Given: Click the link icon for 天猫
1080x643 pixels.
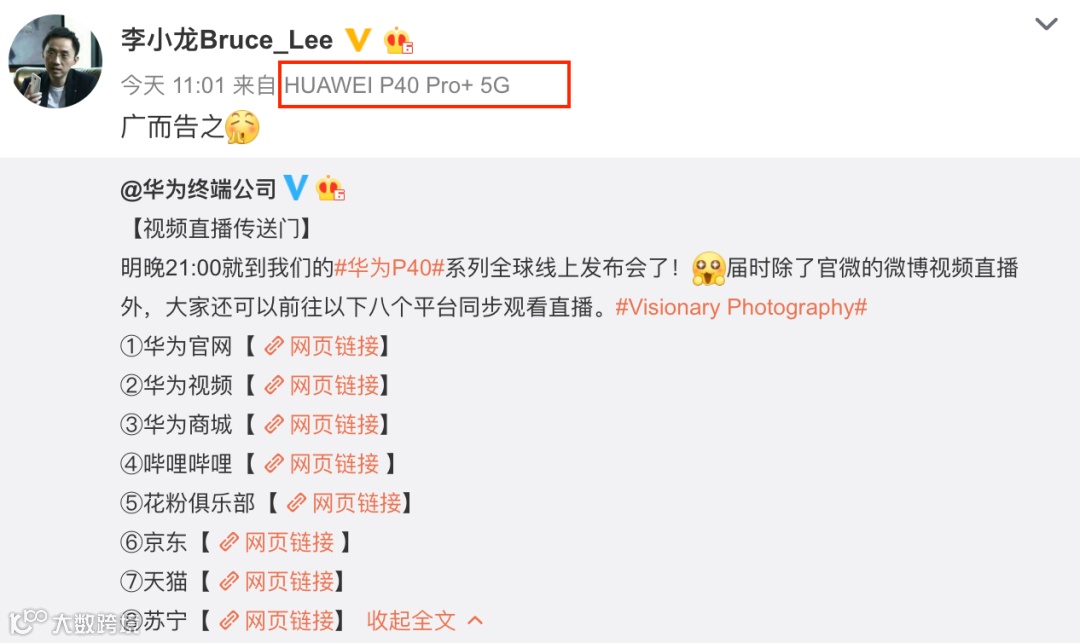Looking at the screenshot, I should tap(229, 582).
